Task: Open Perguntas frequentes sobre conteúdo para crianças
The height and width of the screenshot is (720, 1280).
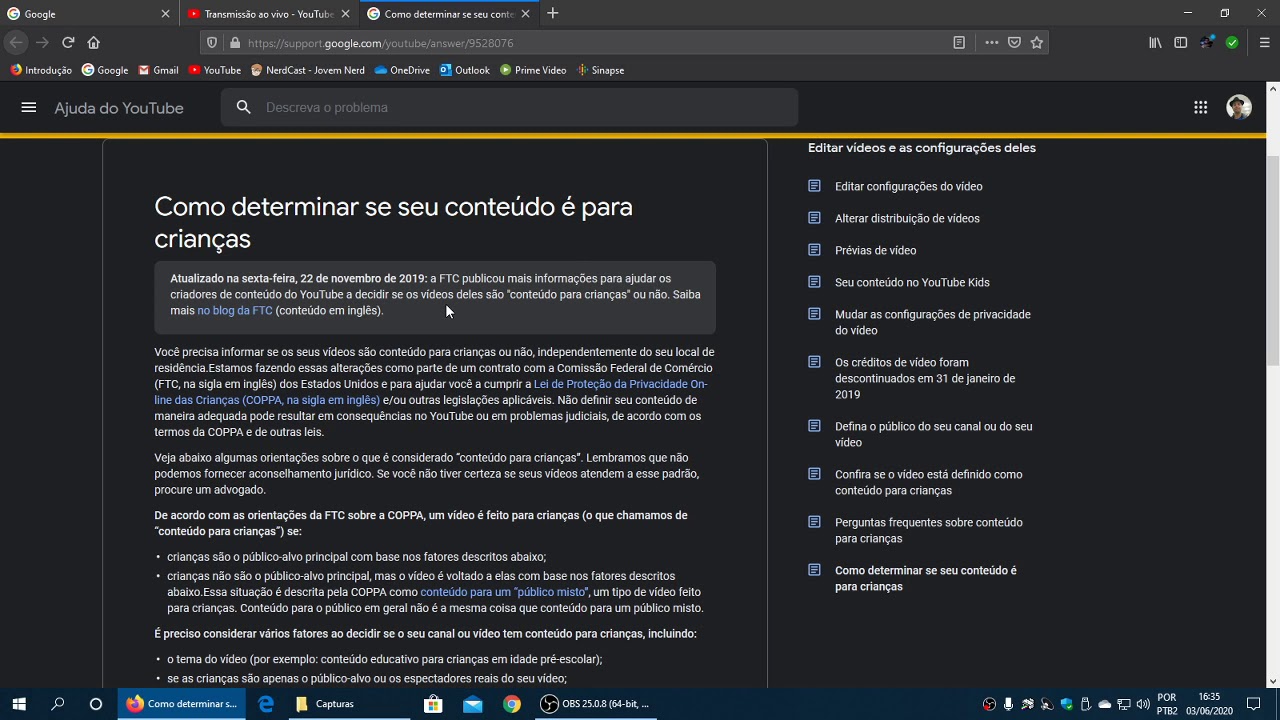Action: [x=929, y=530]
